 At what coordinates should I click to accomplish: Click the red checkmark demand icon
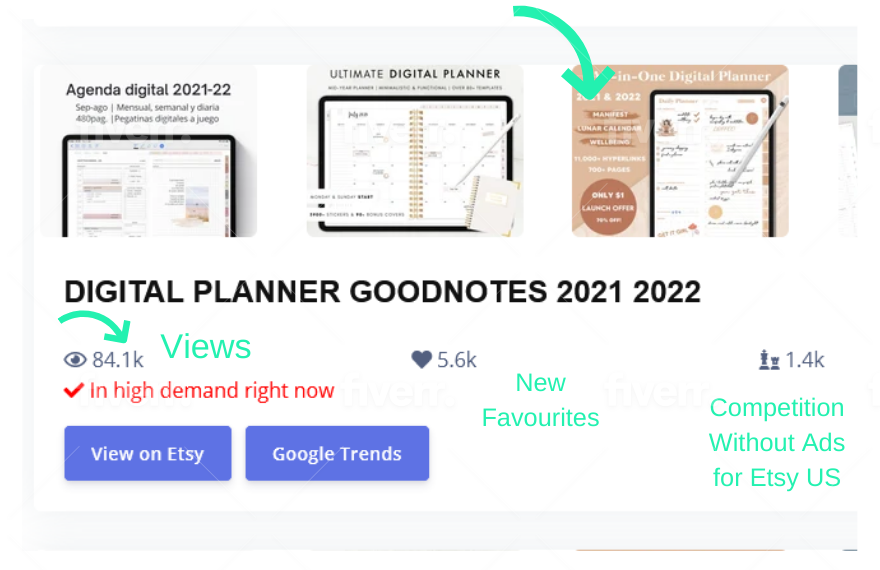point(74,390)
